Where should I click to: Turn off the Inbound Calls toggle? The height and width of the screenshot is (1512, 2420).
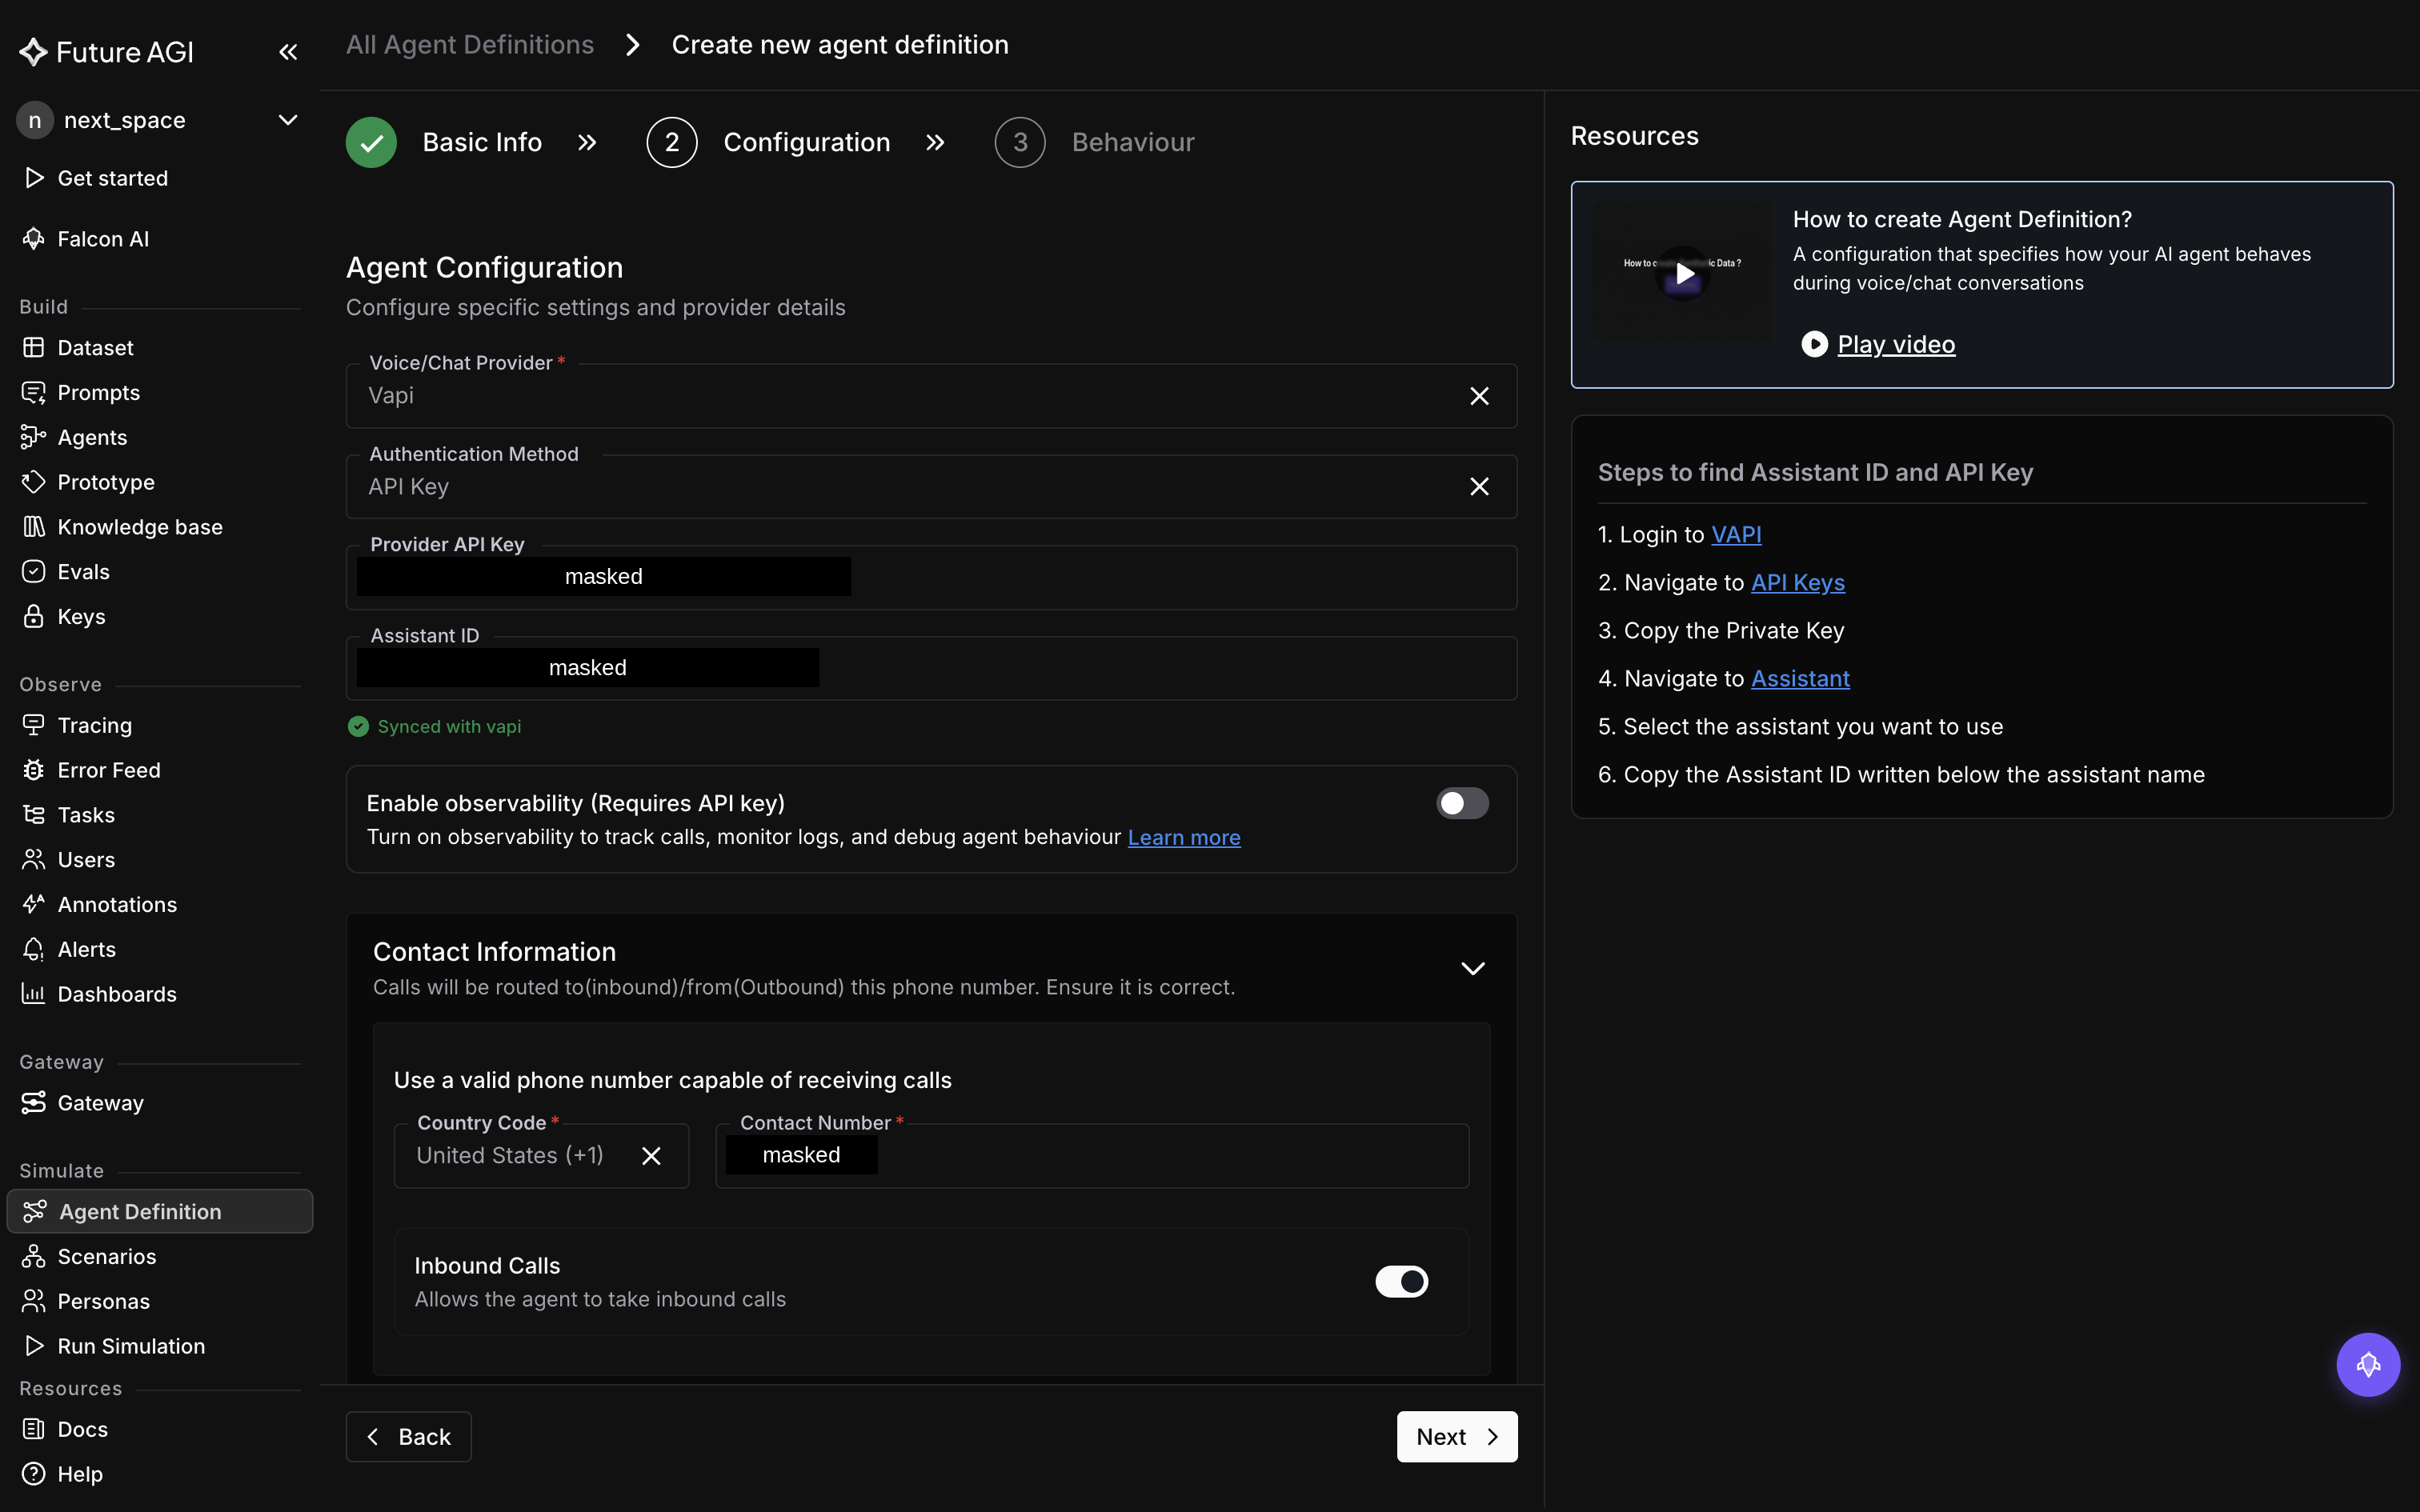[x=1401, y=1281]
